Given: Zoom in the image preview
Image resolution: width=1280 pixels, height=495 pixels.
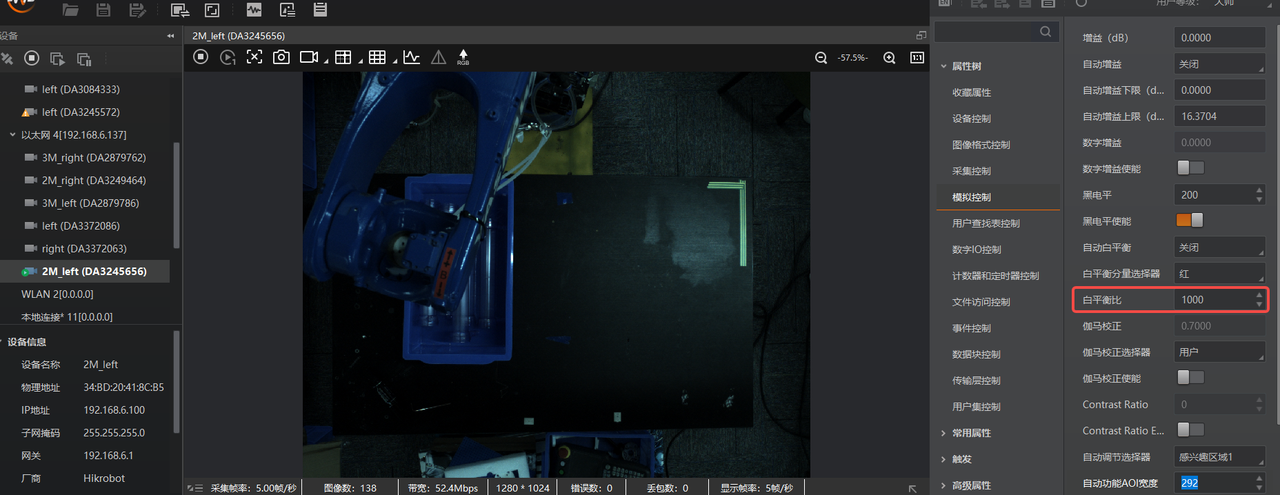Looking at the screenshot, I should pyautogui.click(x=889, y=58).
